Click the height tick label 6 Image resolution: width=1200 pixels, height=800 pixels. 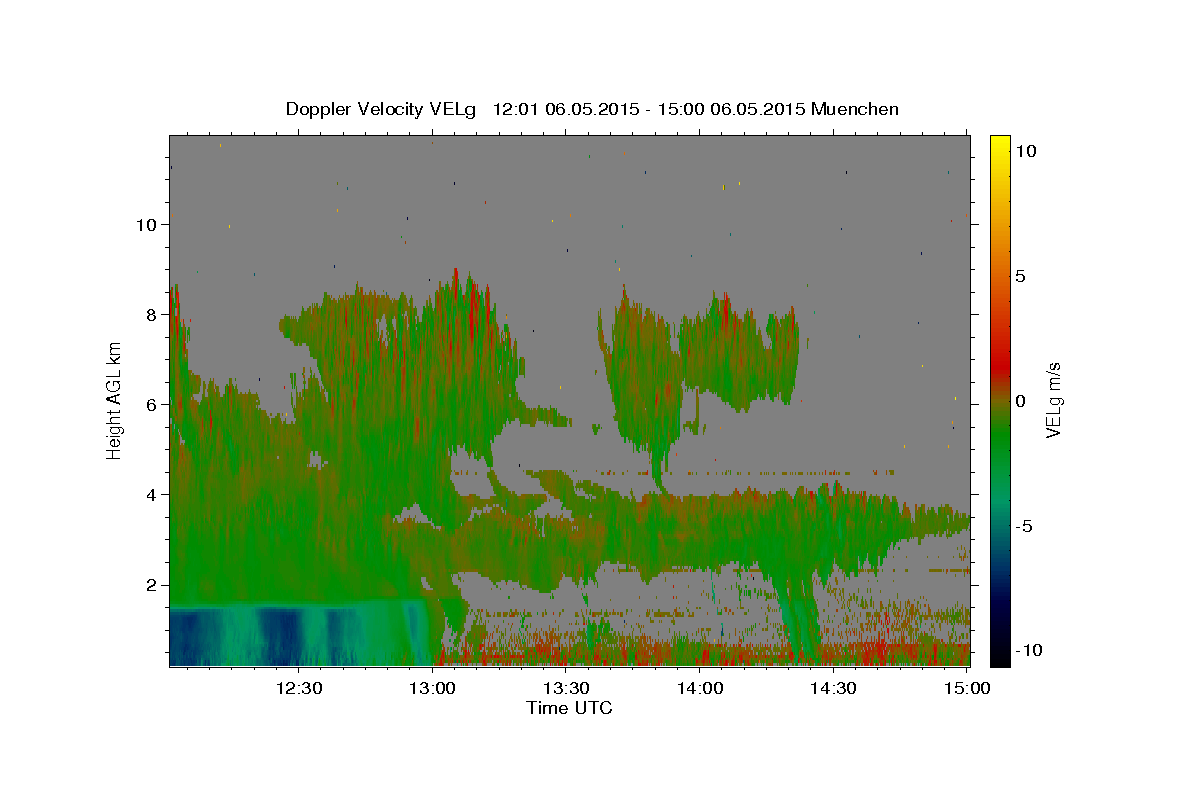[153, 405]
